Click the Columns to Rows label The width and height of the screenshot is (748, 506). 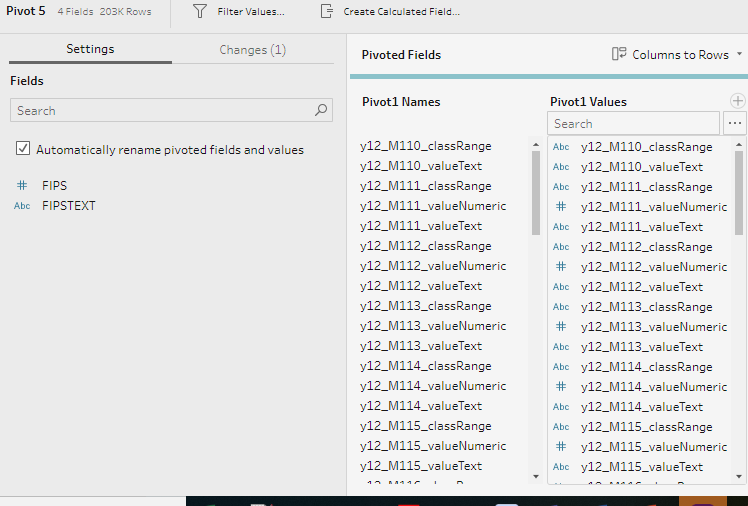(x=680, y=55)
